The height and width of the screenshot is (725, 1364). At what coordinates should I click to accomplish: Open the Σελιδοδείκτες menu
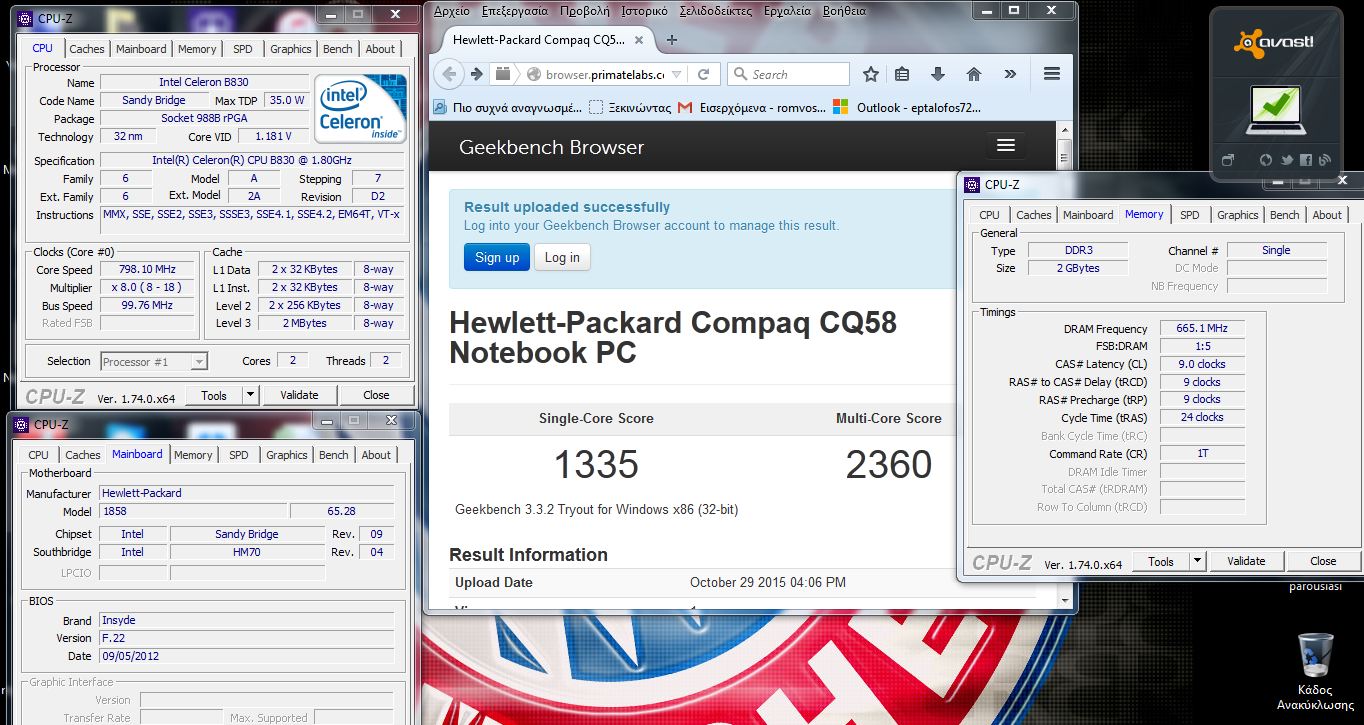point(716,11)
